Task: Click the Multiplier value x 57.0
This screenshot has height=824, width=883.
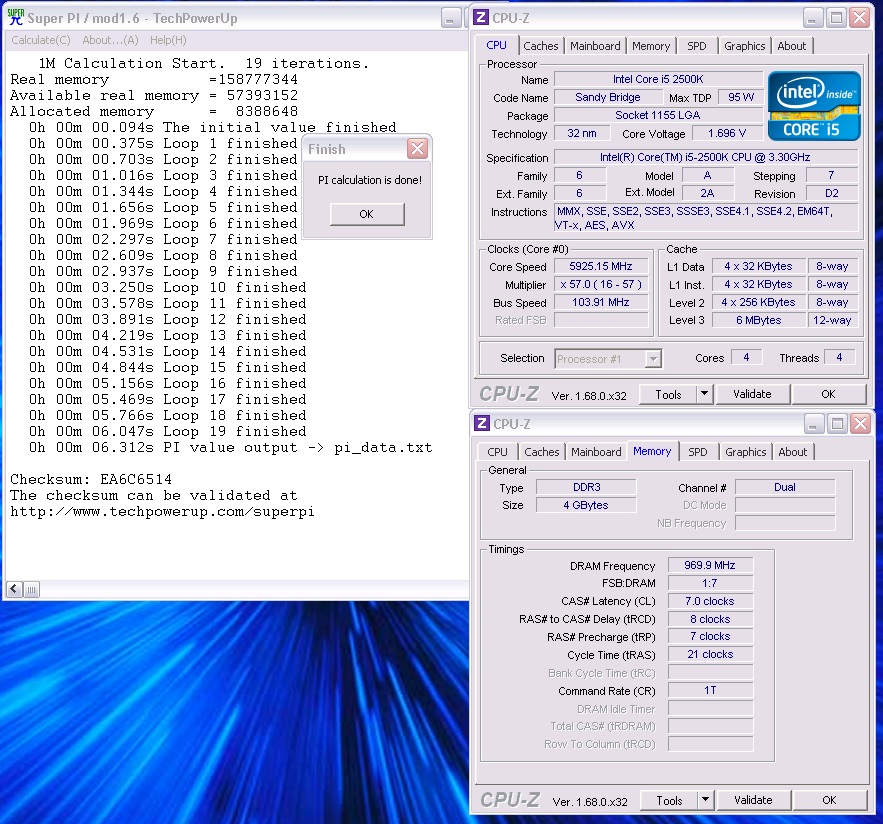Action: [x=601, y=284]
